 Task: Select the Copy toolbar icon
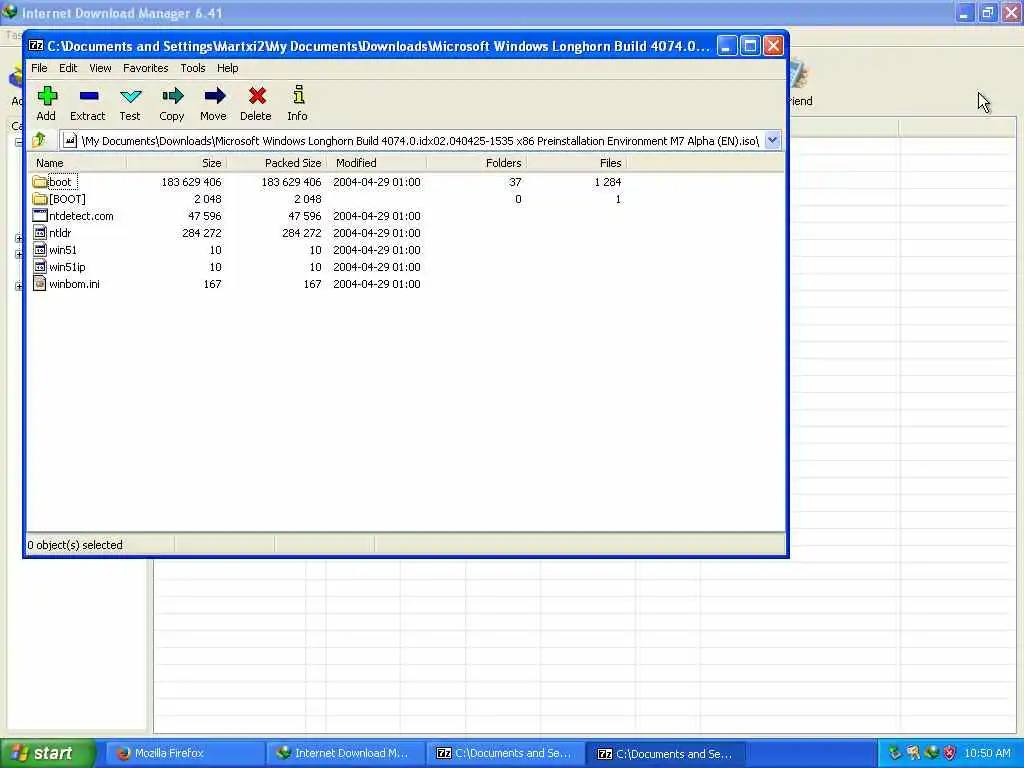172,96
